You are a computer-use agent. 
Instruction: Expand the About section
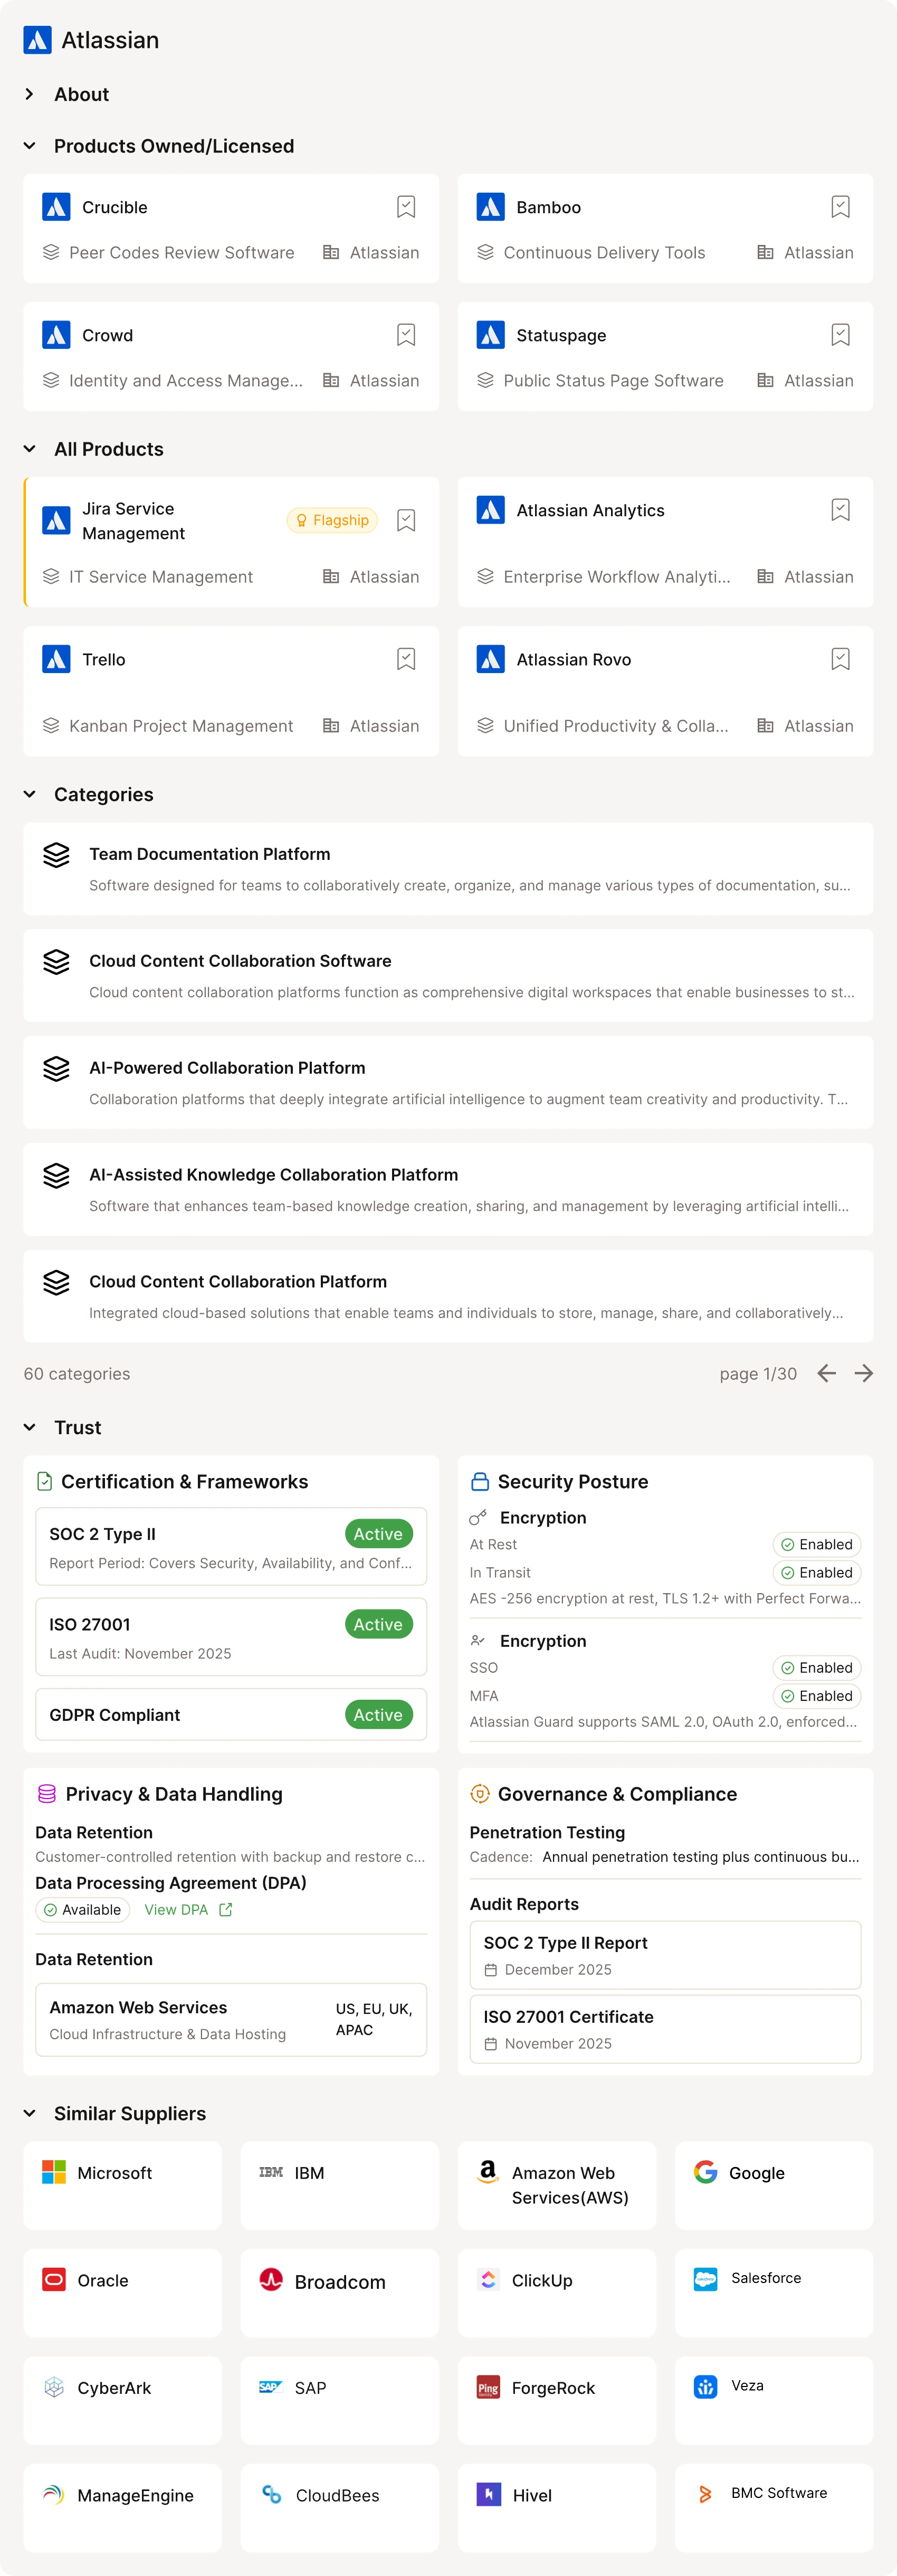point(30,94)
